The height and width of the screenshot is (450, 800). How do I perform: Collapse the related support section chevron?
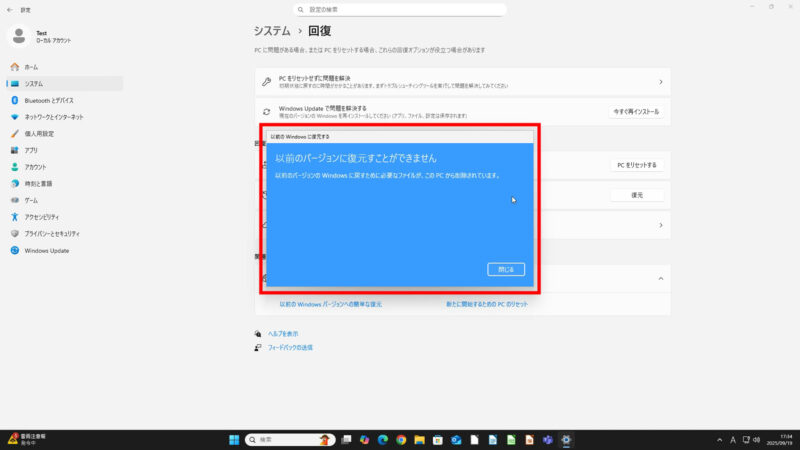(x=660, y=278)
